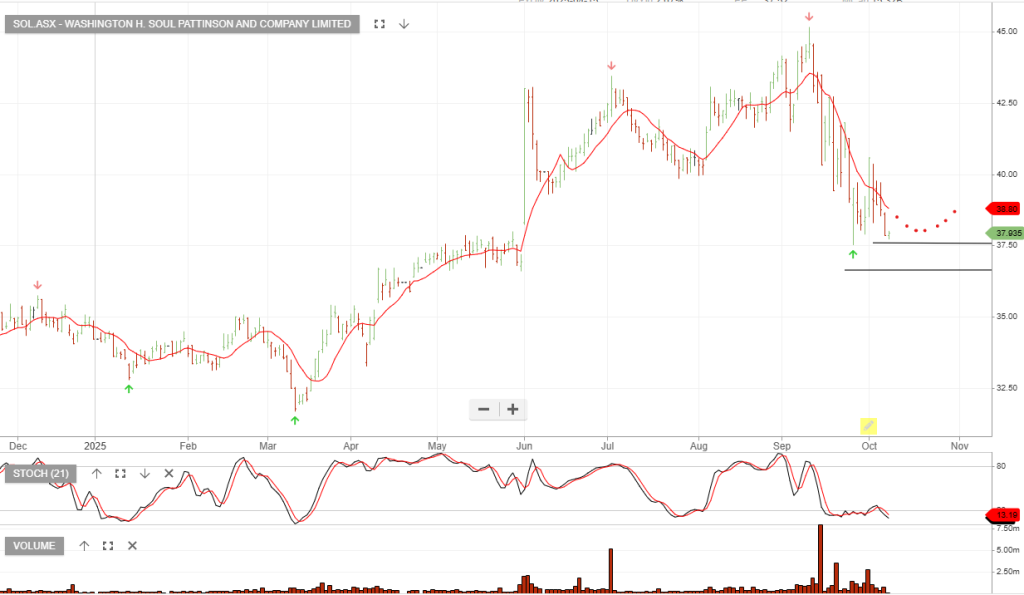Image resolution: width=1024 pixels, height=595 pixels.
Task: Click the green 37.935 current price tag
Action: pos(1004,233)
